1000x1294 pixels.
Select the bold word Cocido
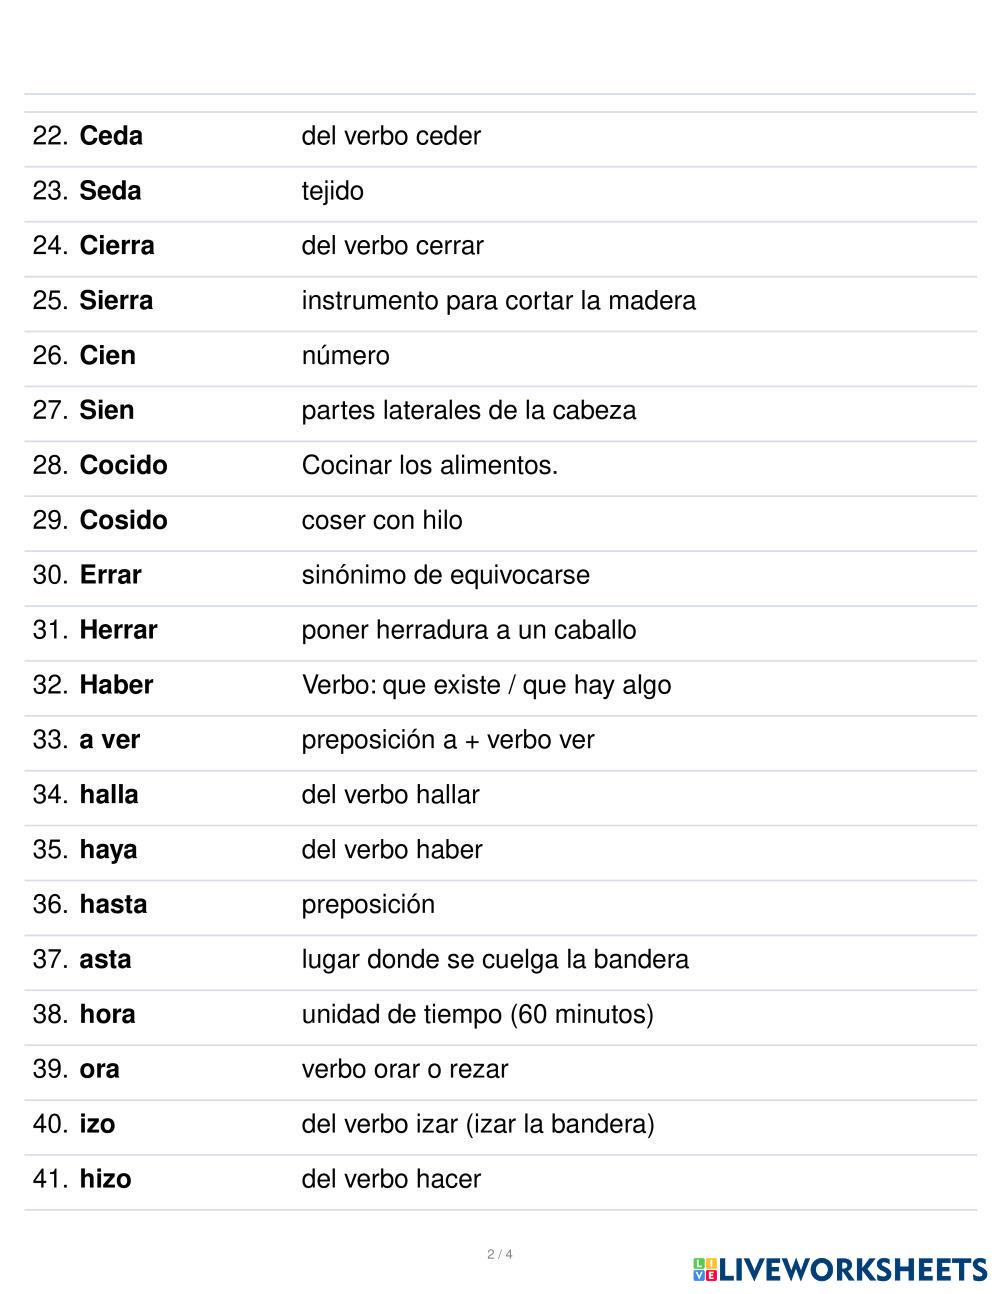point(124,466)
